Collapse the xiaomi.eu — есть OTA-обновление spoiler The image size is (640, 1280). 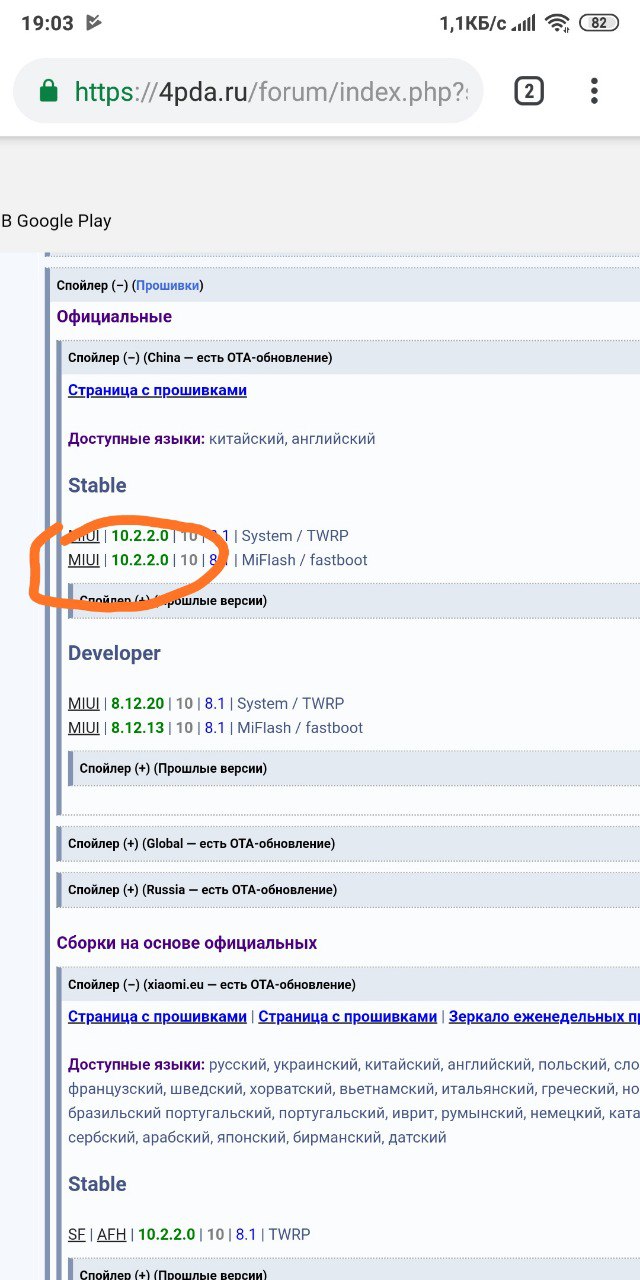pos(350,984)
